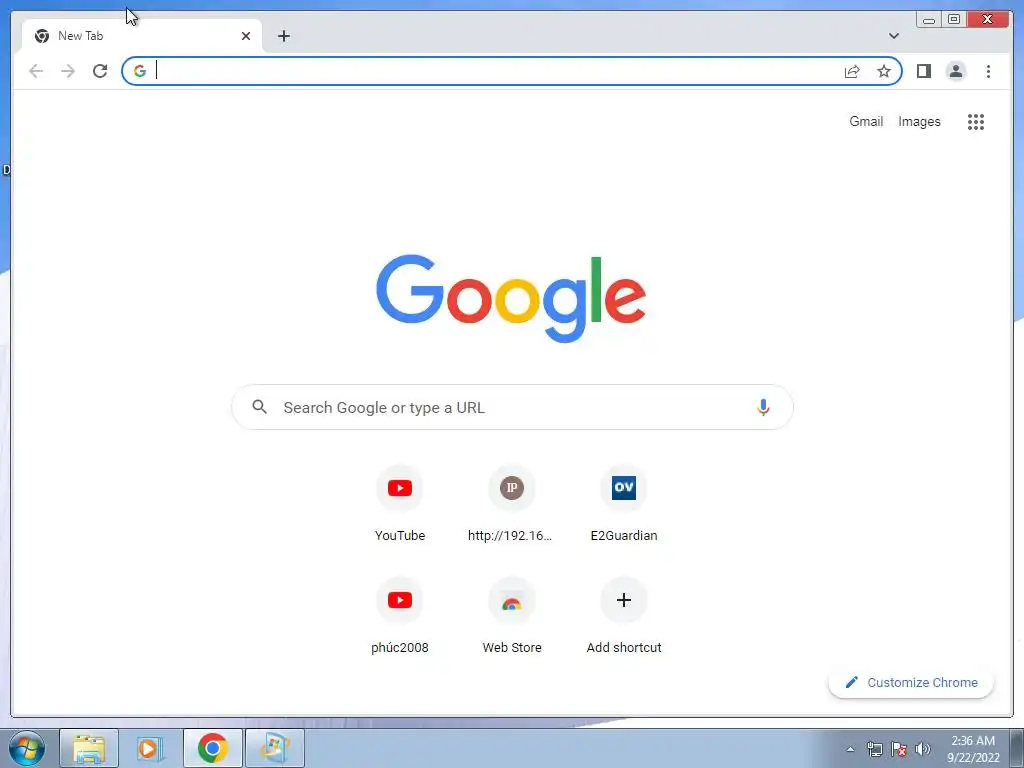Select the New Tab tab
The height and width of the screenshot is (768, 1024).
pyautogui.click(x=142, y=36)
